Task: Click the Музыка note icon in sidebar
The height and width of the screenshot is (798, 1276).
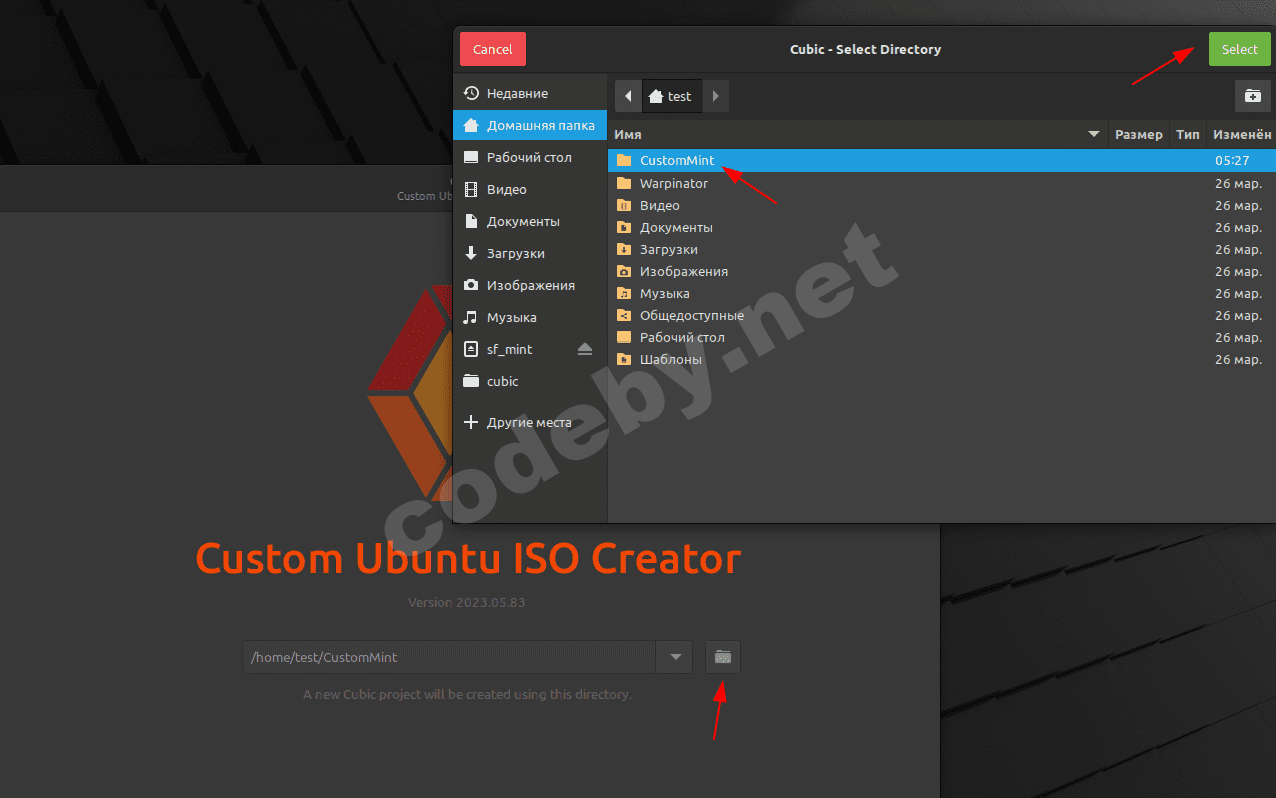Action: tap(471, 317)
